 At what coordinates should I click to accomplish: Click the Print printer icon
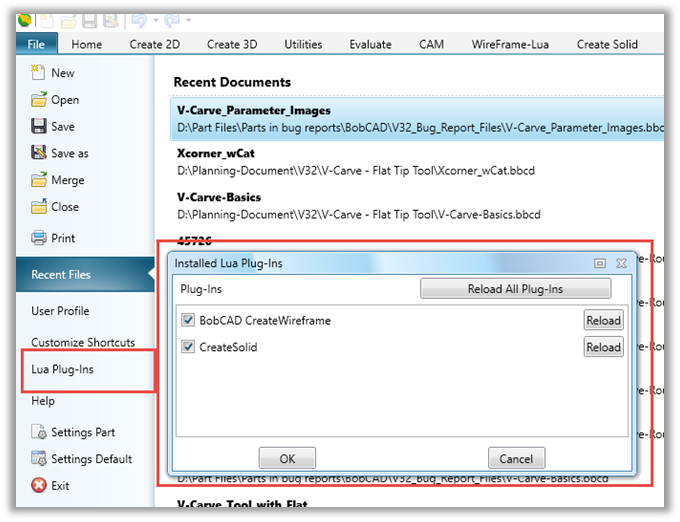click(38, 238)
